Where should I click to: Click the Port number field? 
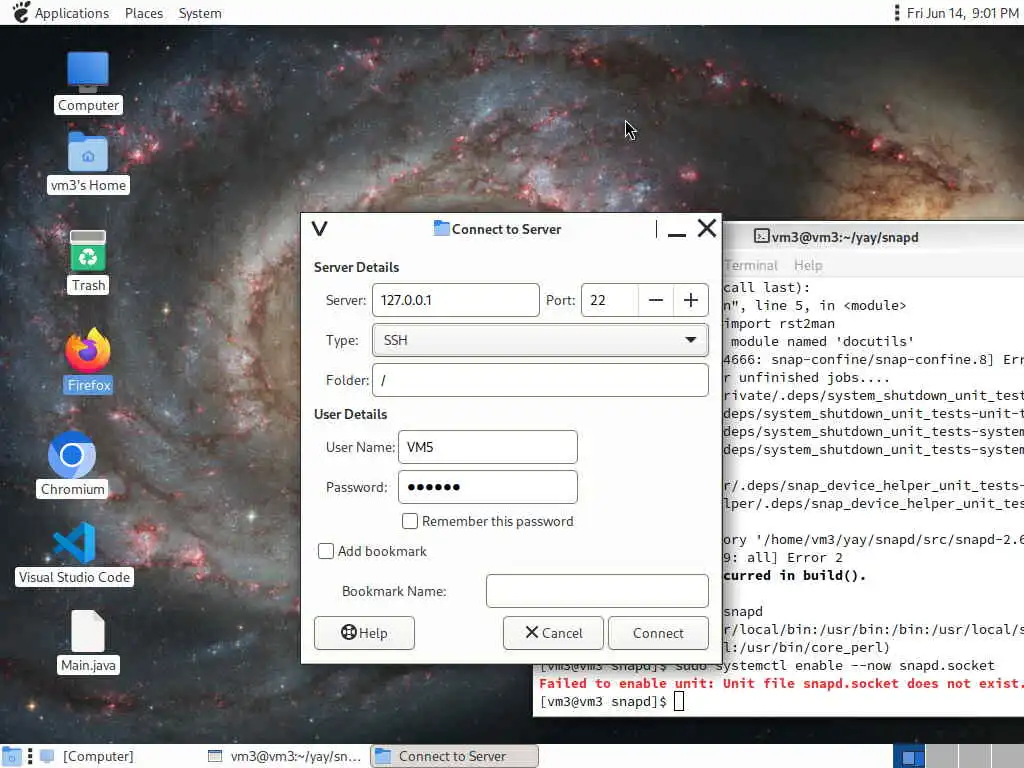609,300
